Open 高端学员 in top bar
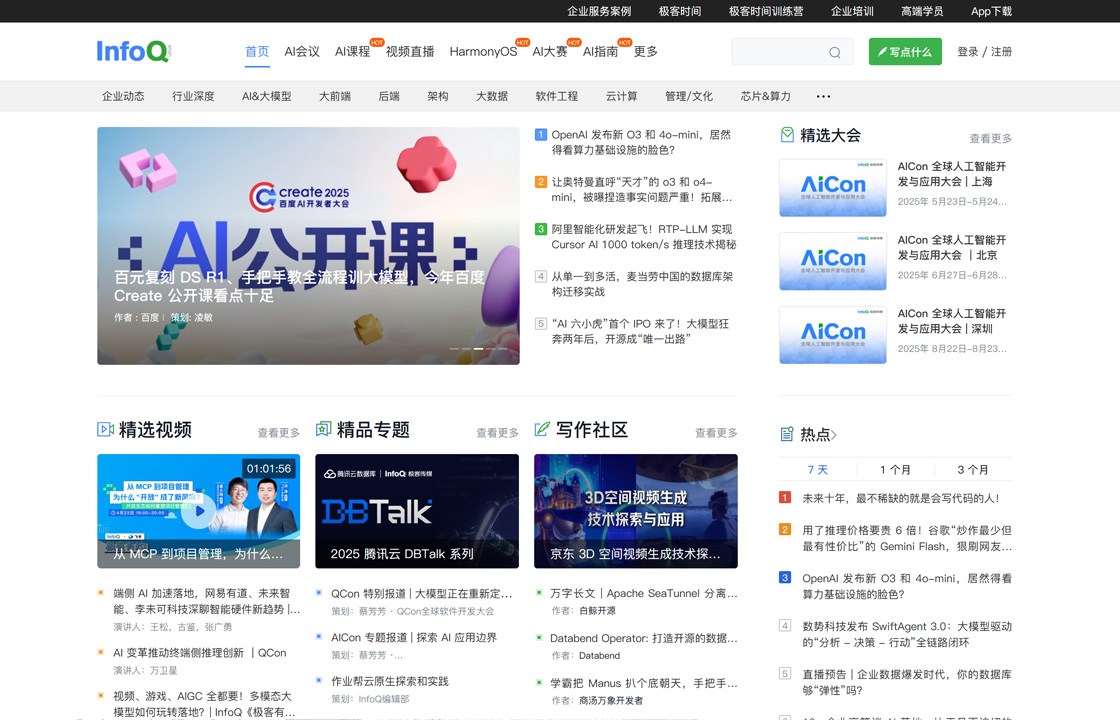1120x720 pixels. [x=922, y=11]
